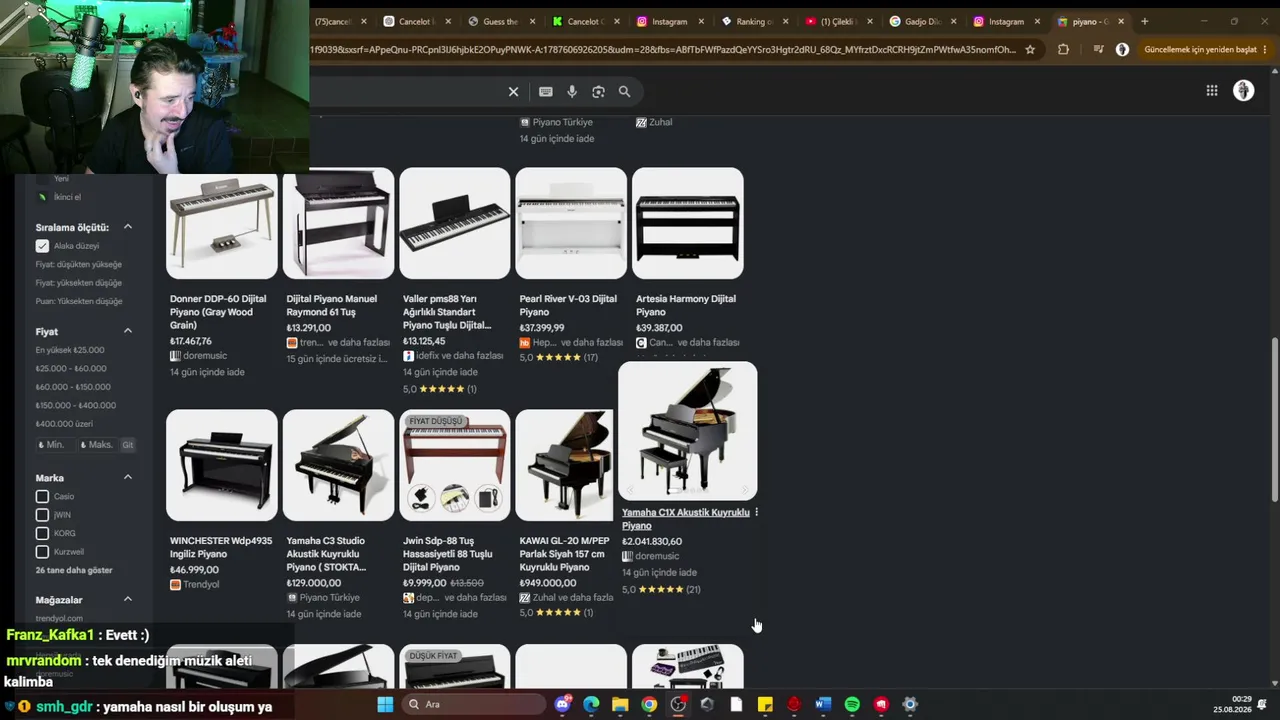Viewport: 1280px width, 720px height.
Task: Open Discord from the taskbar
Action: 562,704
